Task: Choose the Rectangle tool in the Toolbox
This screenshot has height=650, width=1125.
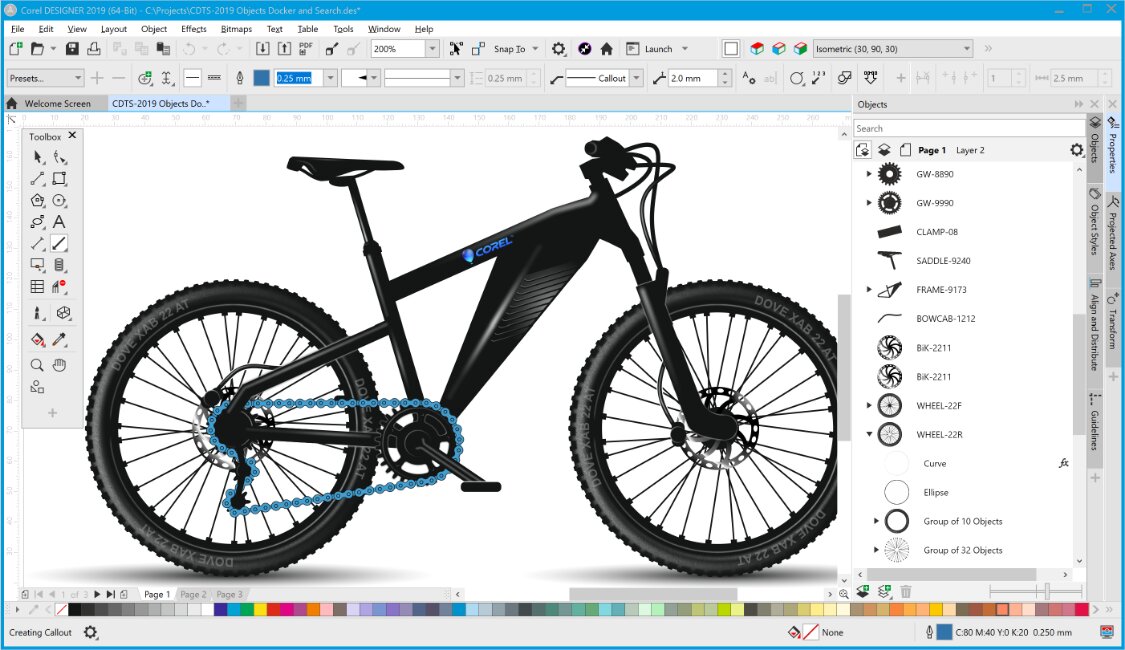Action: point(60,179)
